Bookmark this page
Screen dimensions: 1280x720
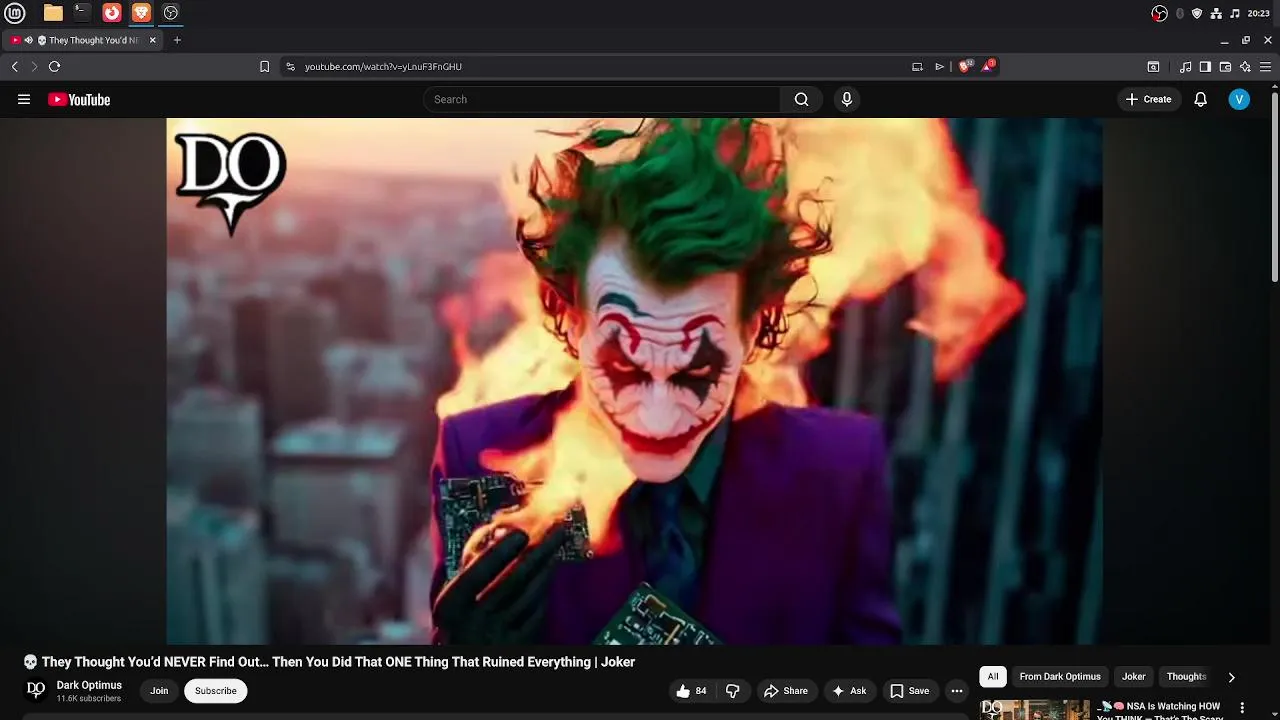[264, 67]
